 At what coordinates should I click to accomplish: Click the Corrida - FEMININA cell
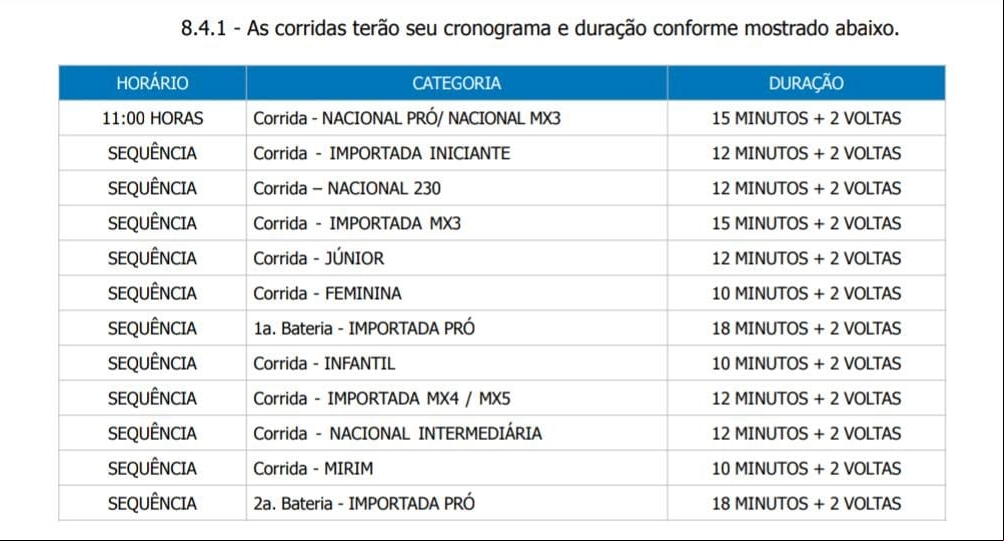click(457, 293)
